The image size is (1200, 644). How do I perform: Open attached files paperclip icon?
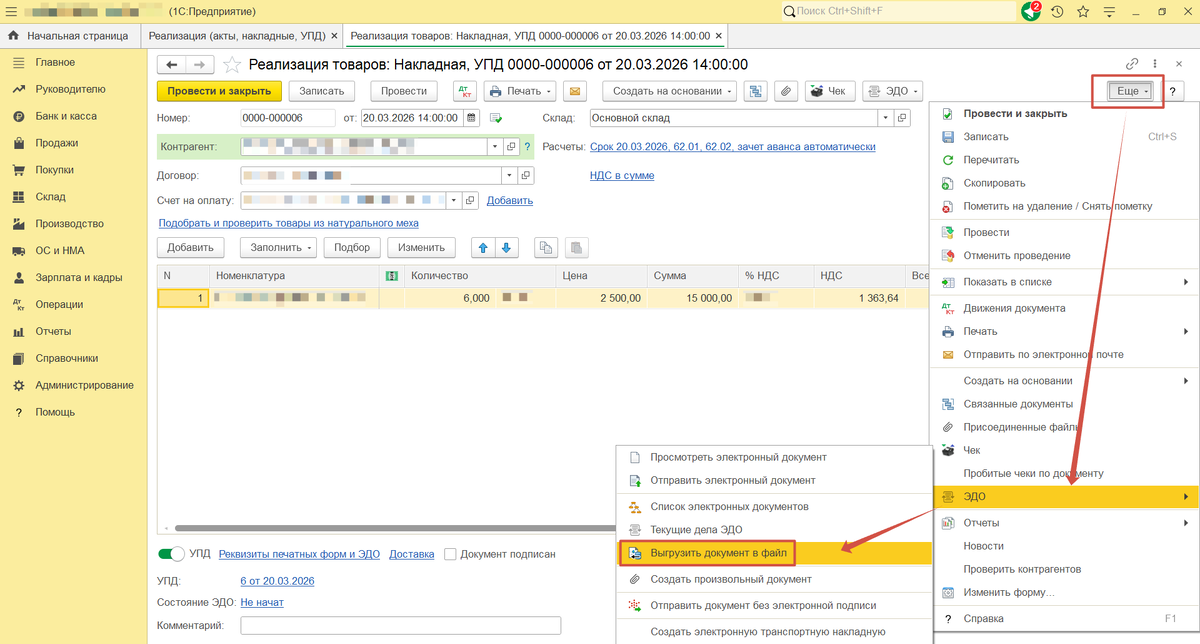[x=786, y=91]
